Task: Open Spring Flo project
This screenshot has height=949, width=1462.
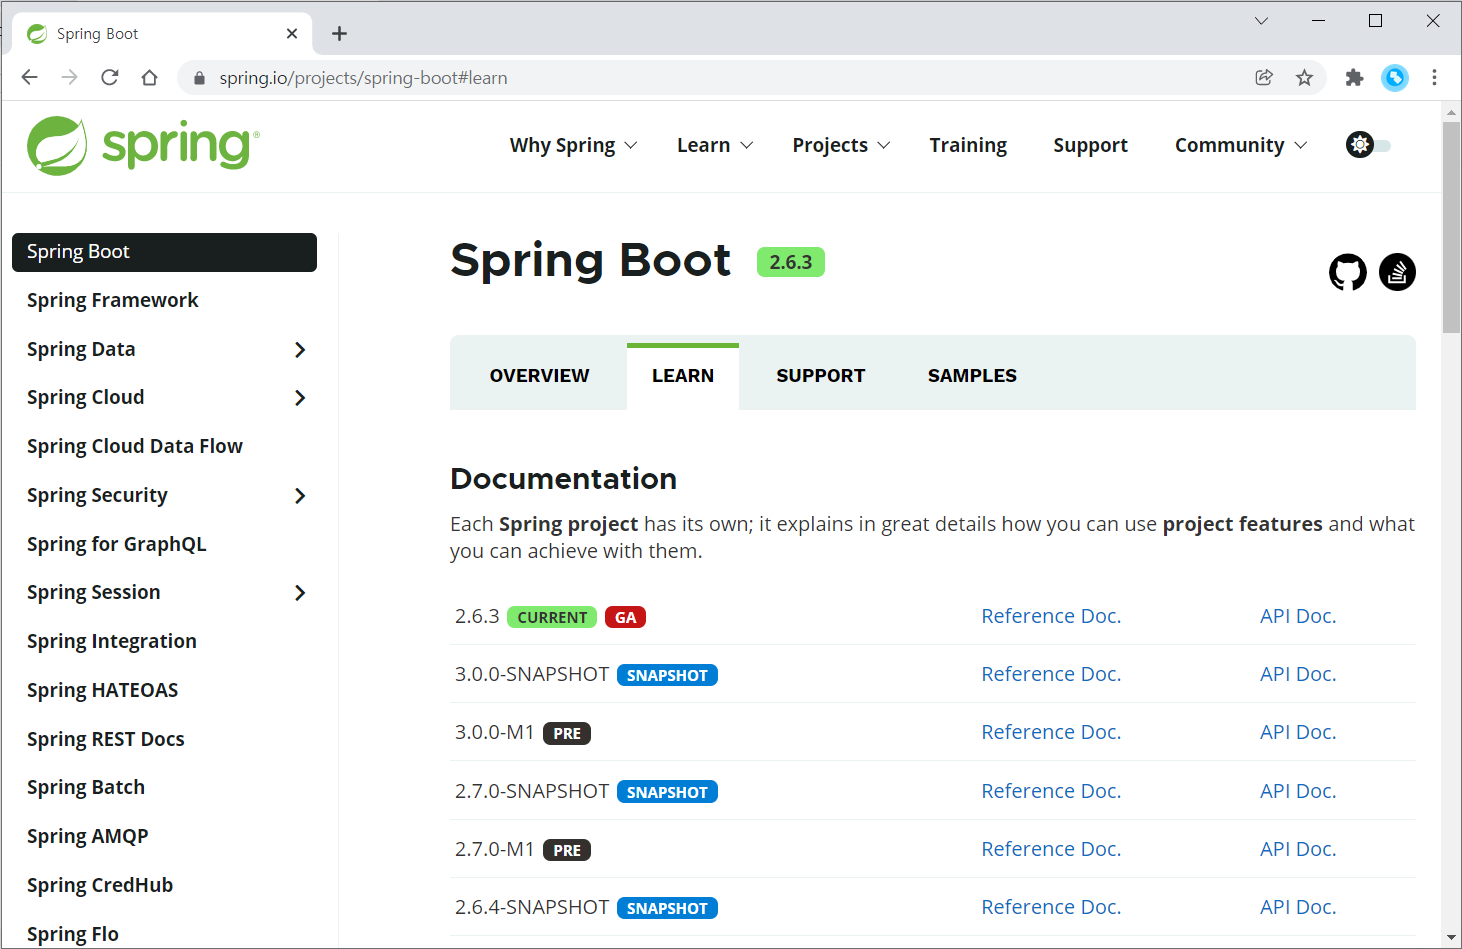Action: (72, 934)
